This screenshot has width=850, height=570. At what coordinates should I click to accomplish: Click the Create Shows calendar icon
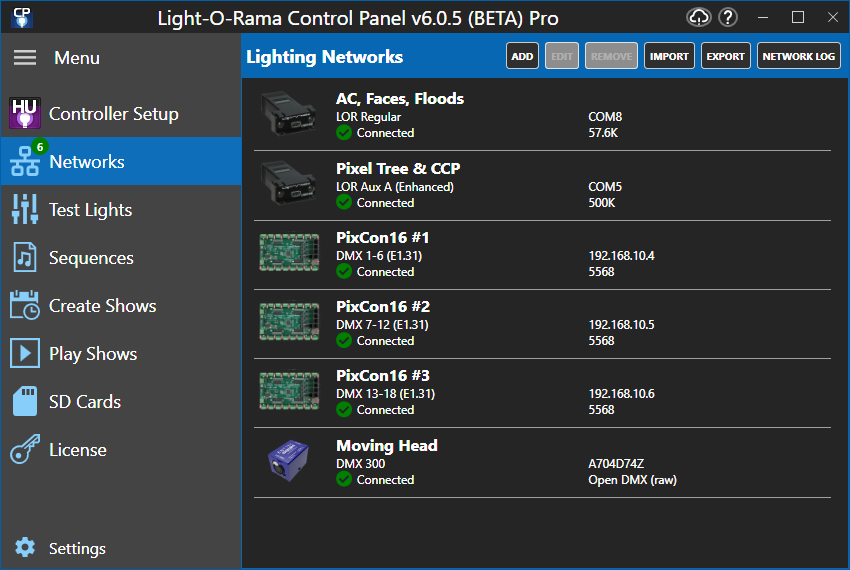click(25, 305)
